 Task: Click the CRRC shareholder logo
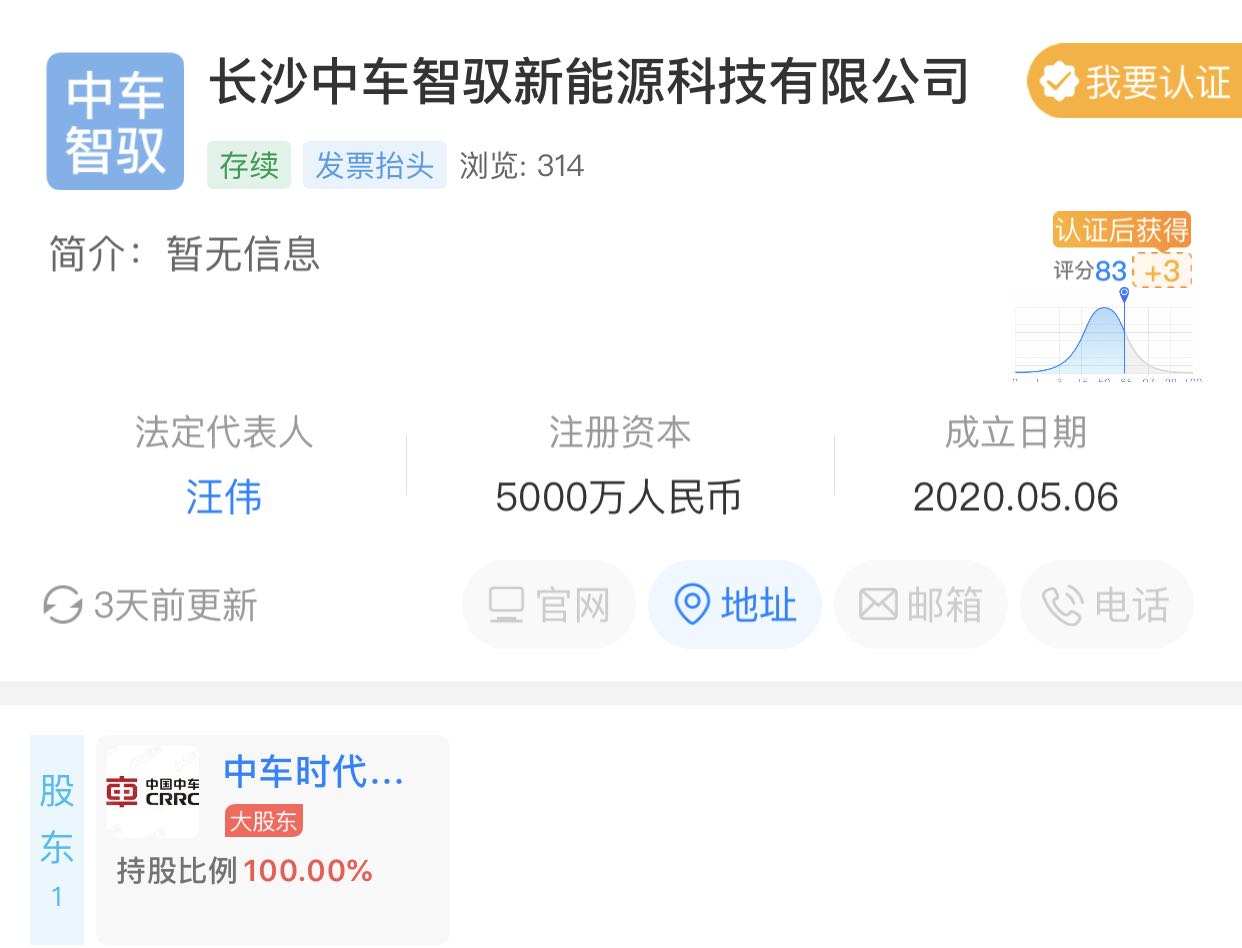click(153, 791)
